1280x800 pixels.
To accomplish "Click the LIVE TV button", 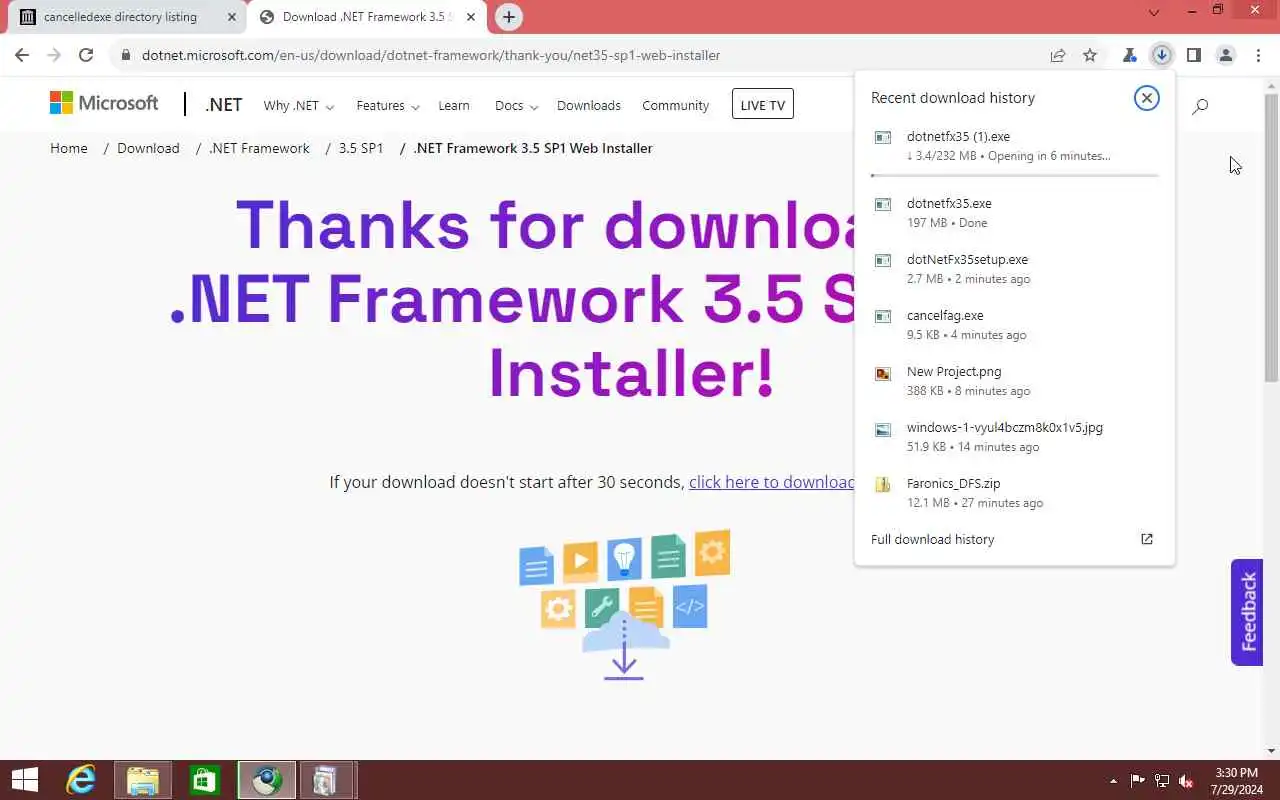I will coord(763,104).
